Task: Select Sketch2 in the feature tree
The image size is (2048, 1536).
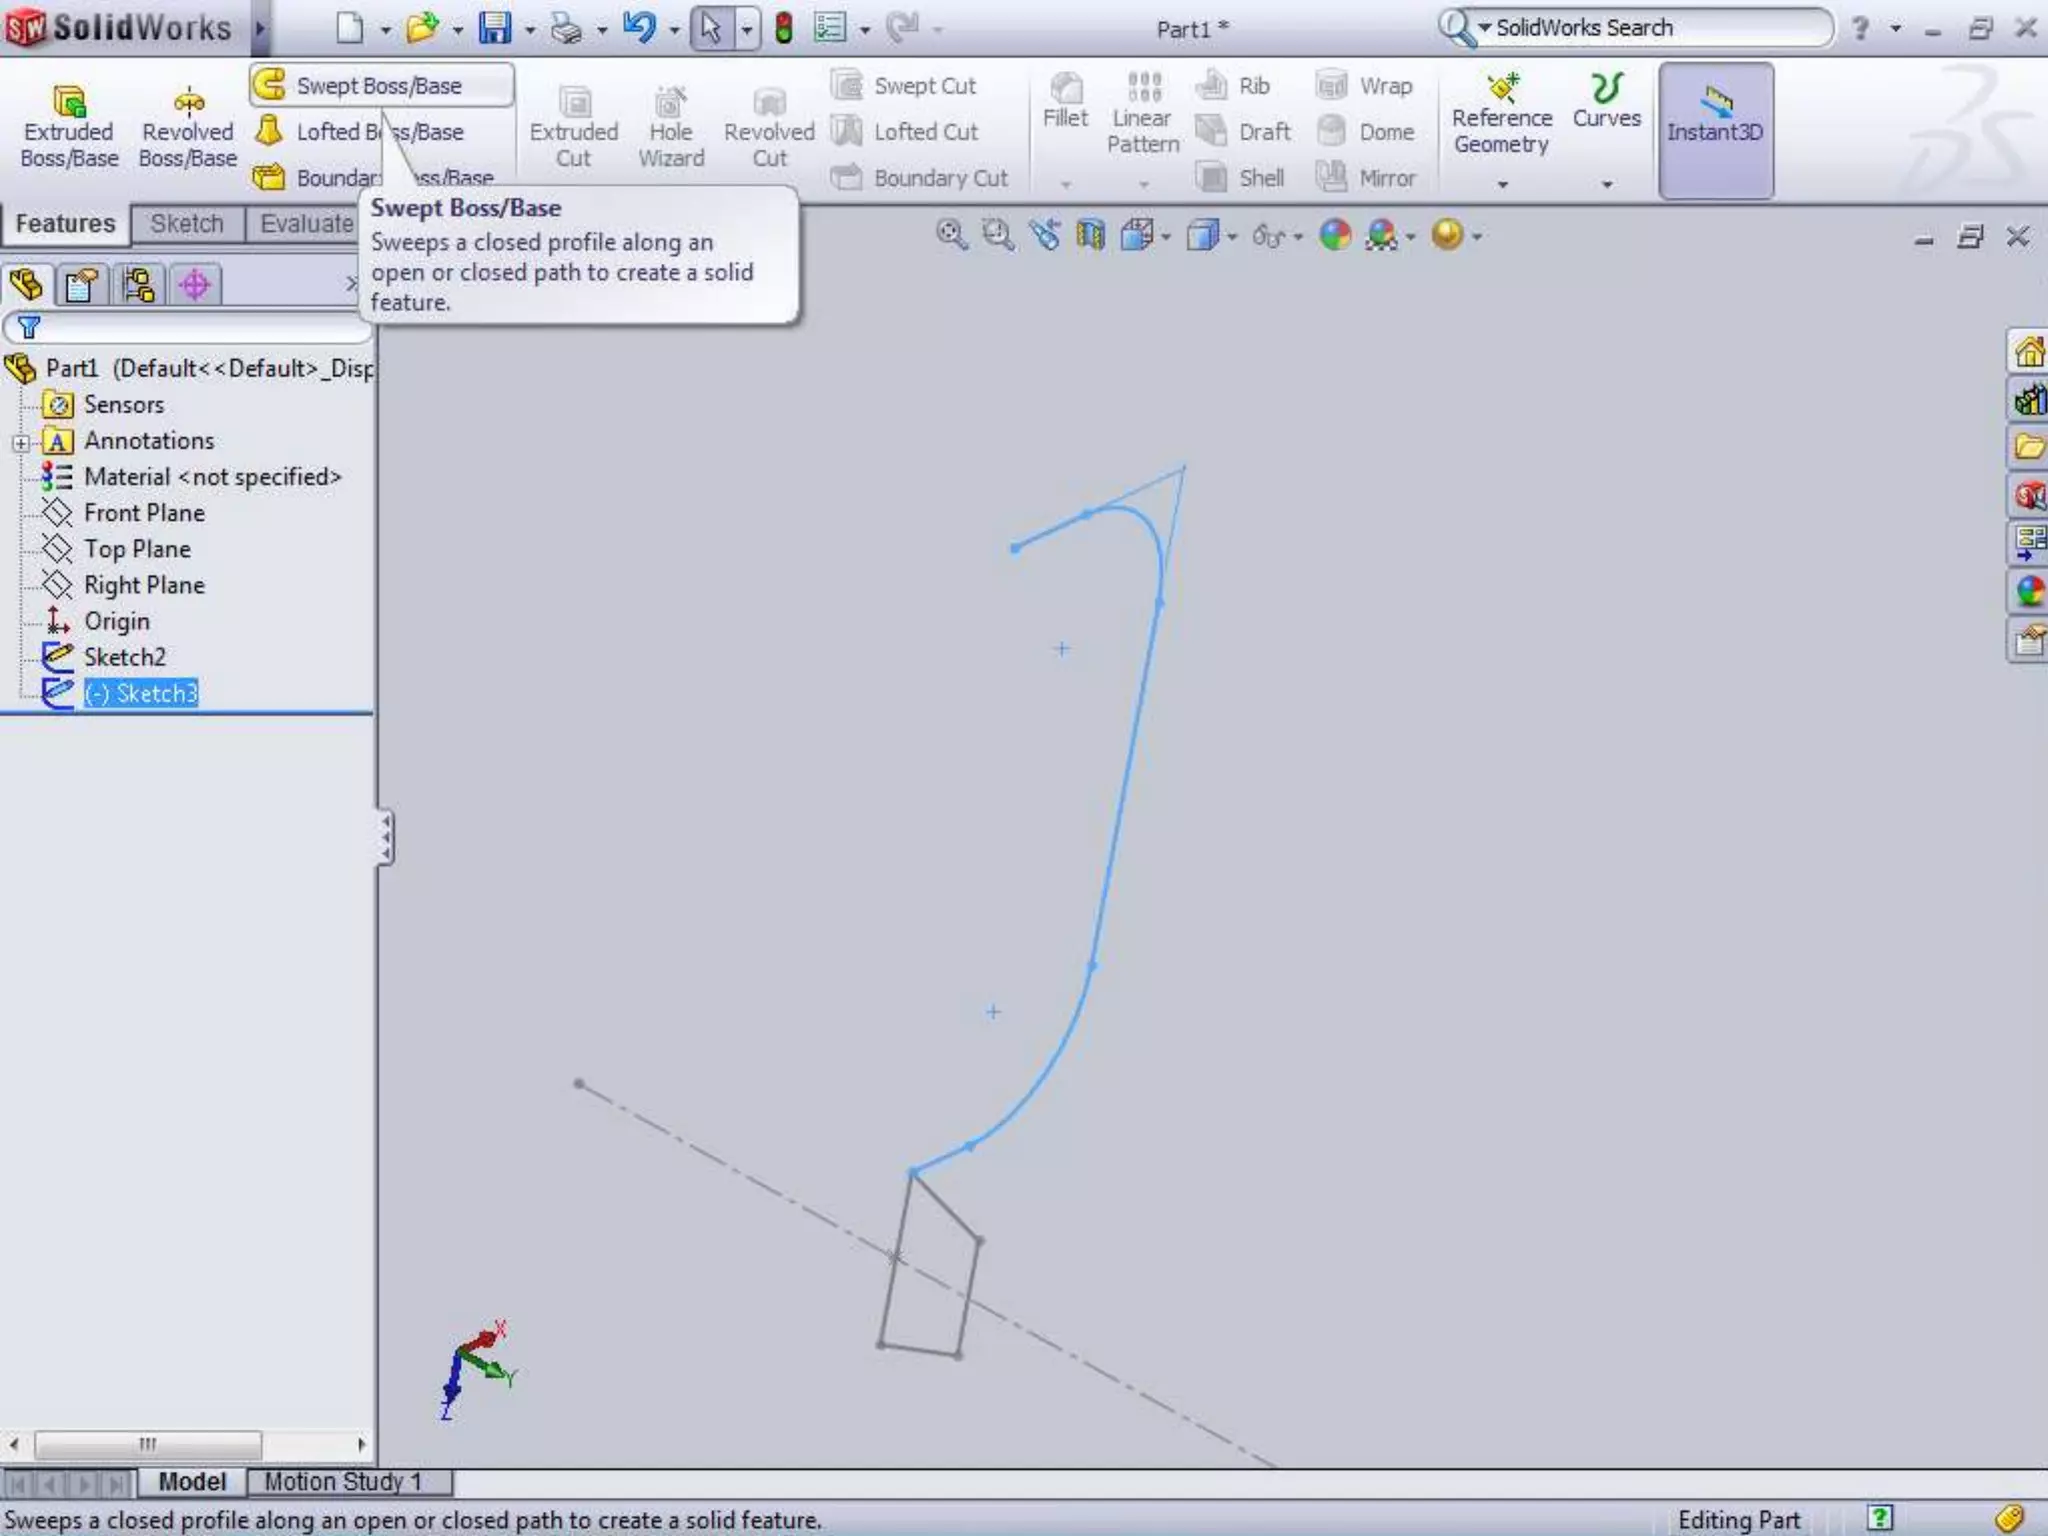Action: (124, 657)
